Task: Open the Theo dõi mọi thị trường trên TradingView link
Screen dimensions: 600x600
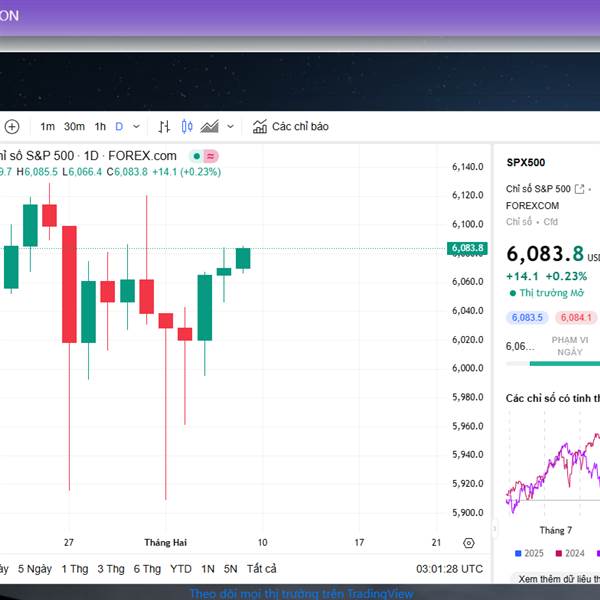Action: 302,594
